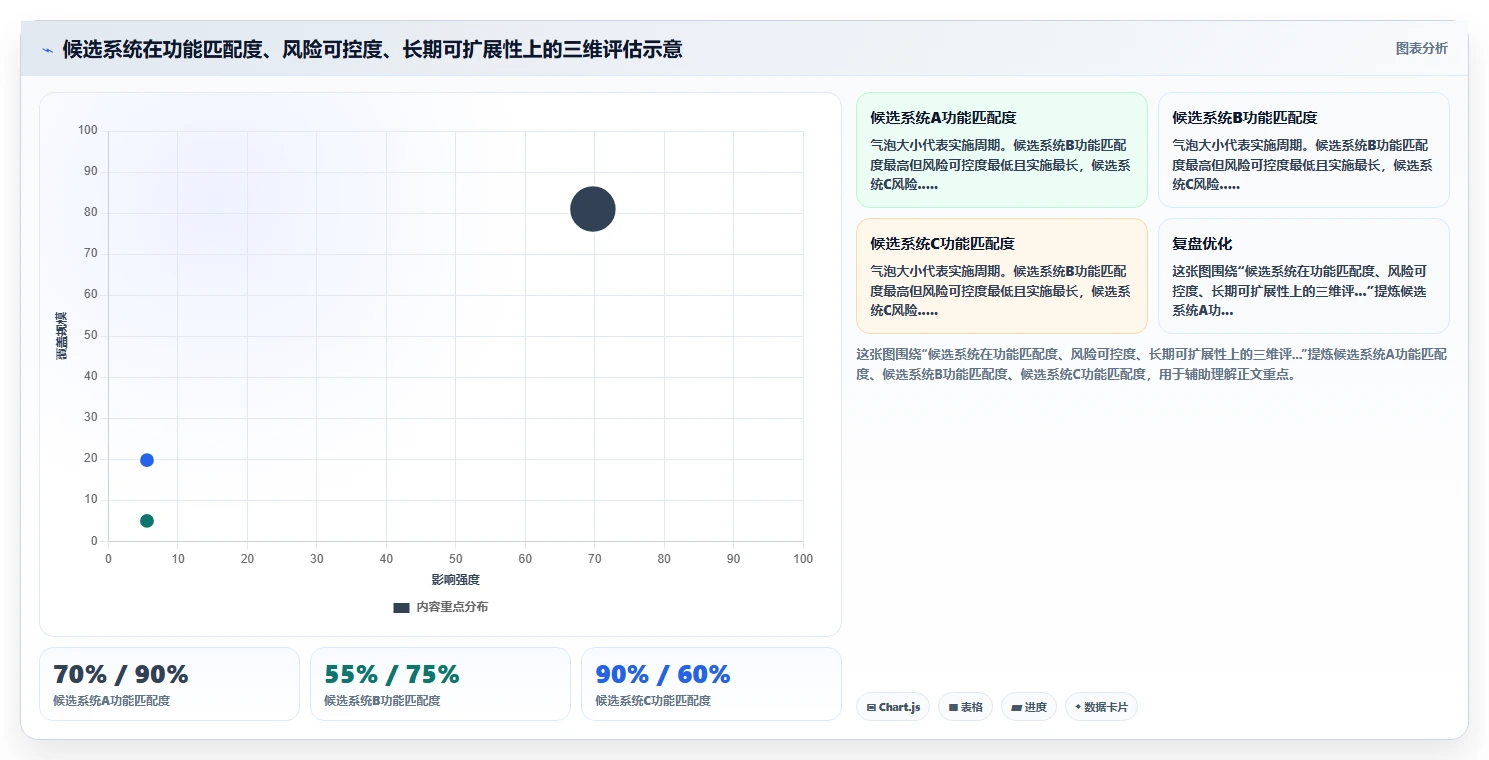Select the blue bubble on chart
1489x760 pixels.
click(147, 460)
